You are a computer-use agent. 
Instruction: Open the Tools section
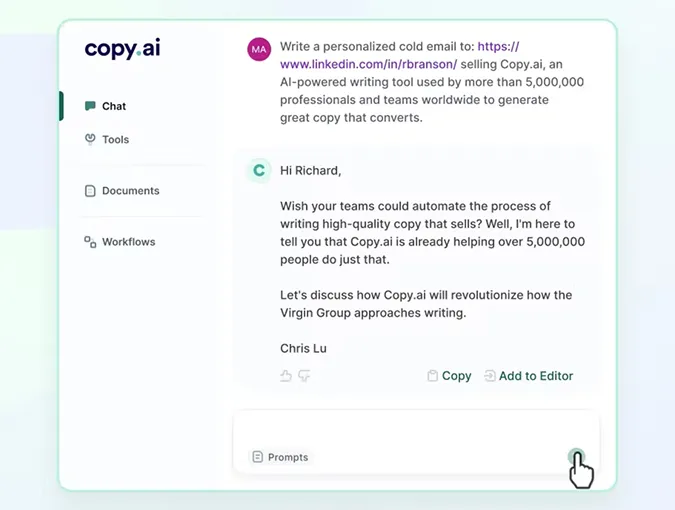tap(115, 139)
